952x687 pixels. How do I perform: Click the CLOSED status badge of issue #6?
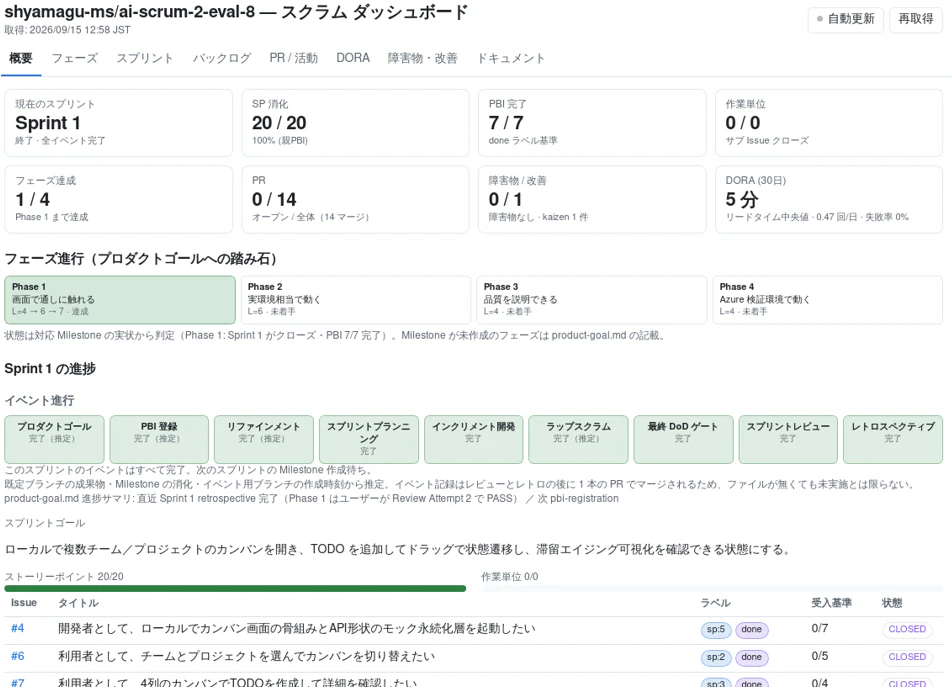[907, 657]
